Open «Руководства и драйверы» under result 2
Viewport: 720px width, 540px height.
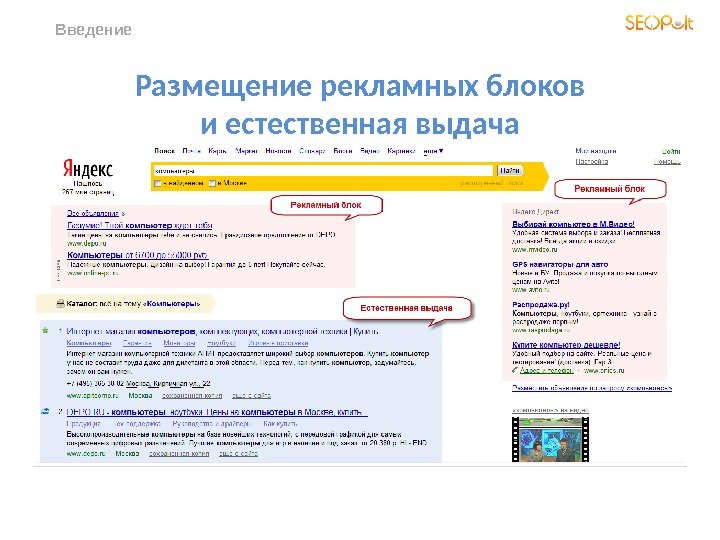pyautogui.click(x=212, y=423)
